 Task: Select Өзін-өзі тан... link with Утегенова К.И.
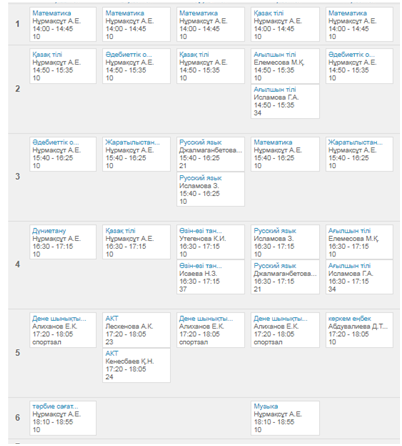pos(200,231)
